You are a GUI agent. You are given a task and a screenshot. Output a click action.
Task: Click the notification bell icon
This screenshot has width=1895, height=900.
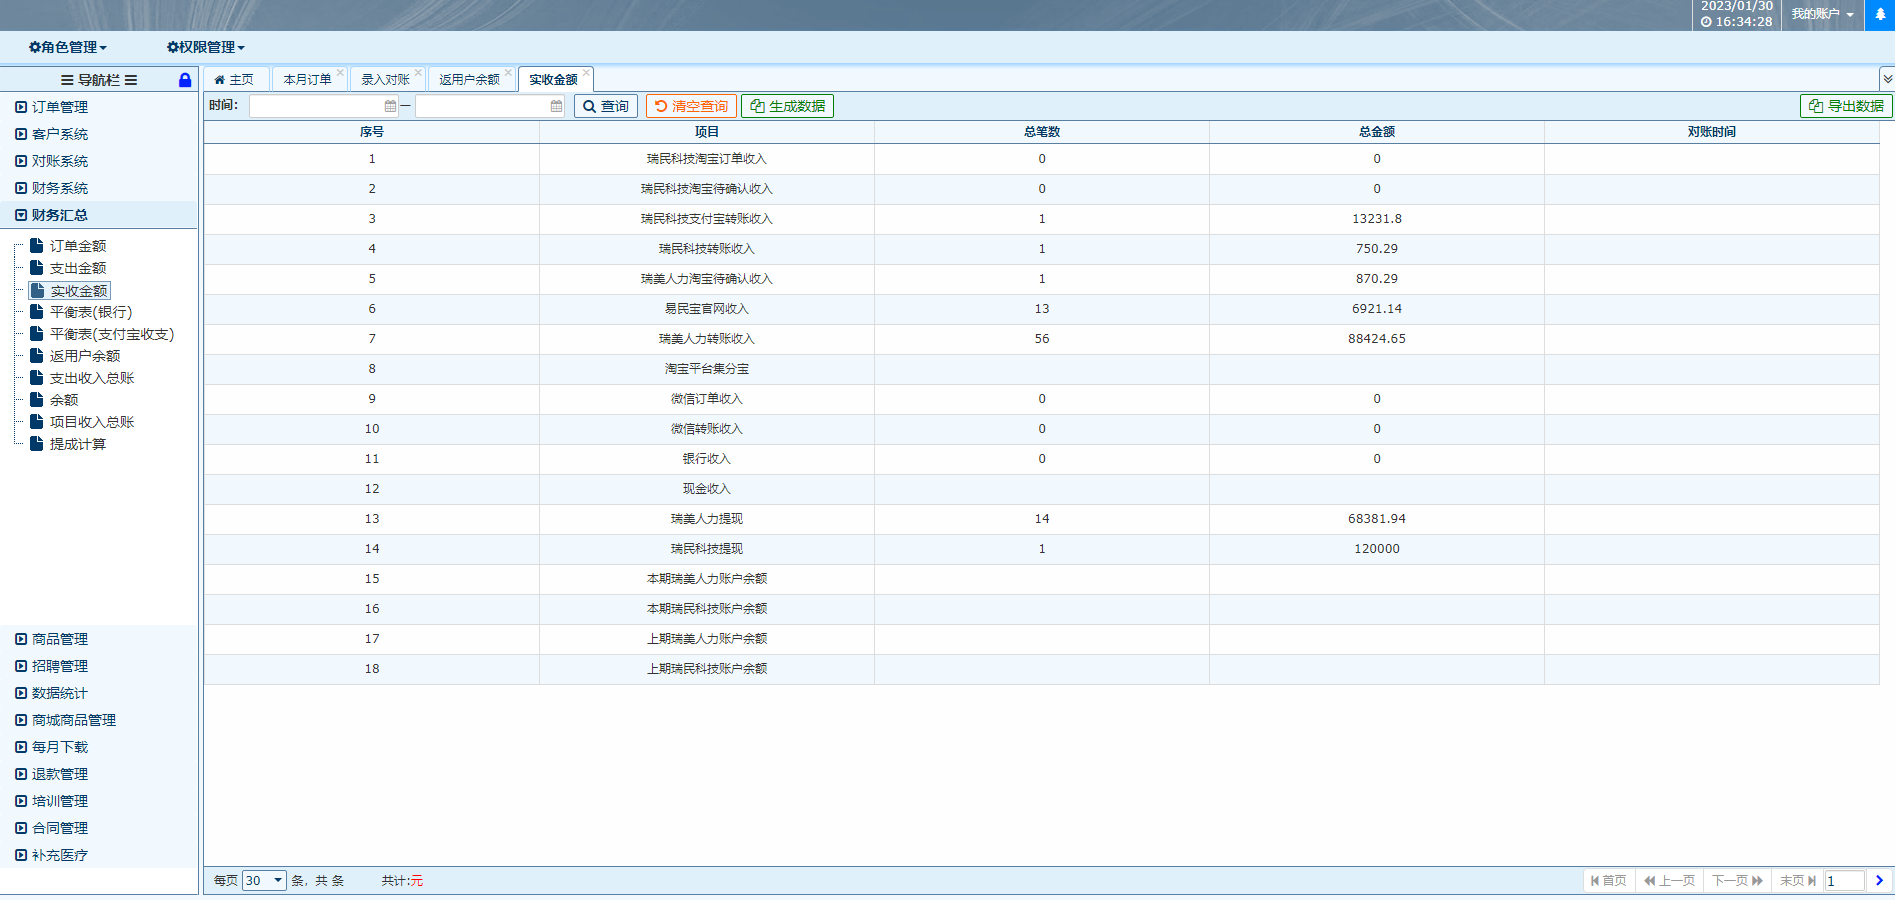coord(1880,14)
